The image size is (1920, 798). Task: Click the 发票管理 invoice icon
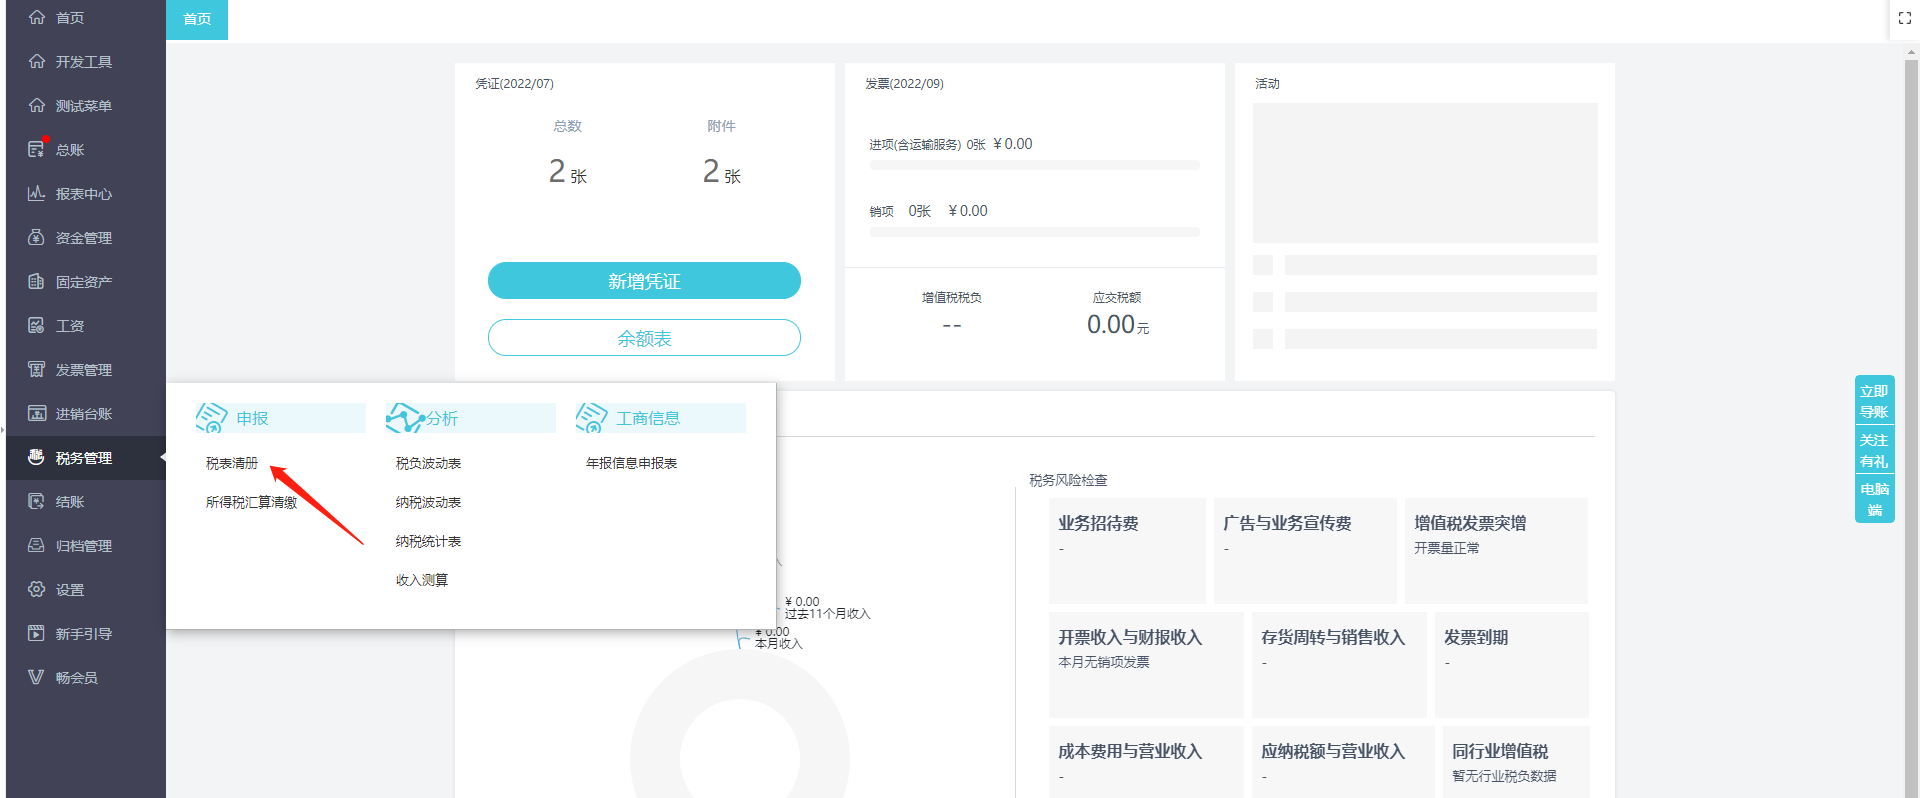pos(36,369)
